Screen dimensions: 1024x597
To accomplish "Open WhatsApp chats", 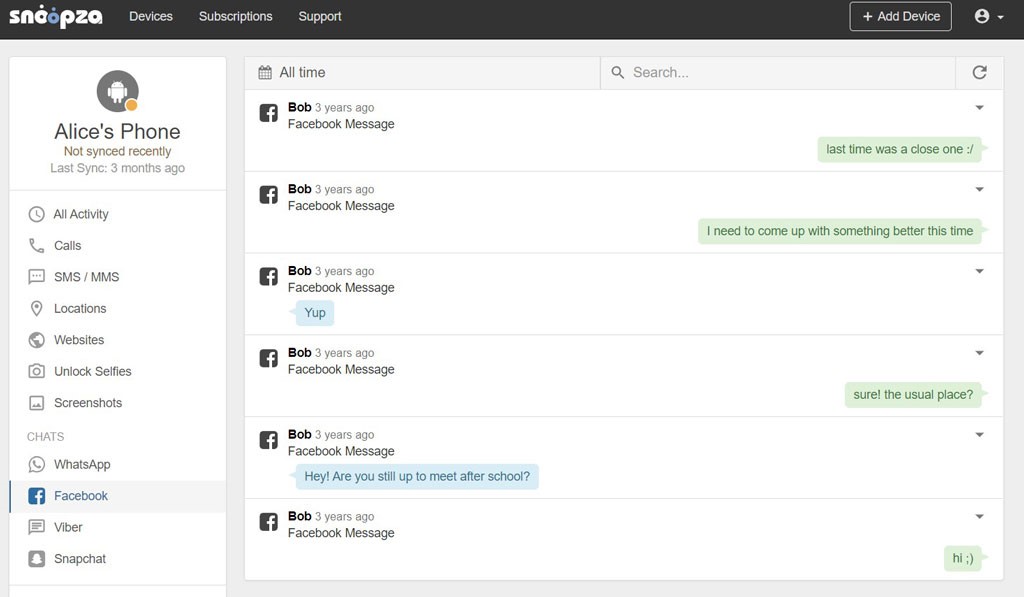I will pos(81,464).
